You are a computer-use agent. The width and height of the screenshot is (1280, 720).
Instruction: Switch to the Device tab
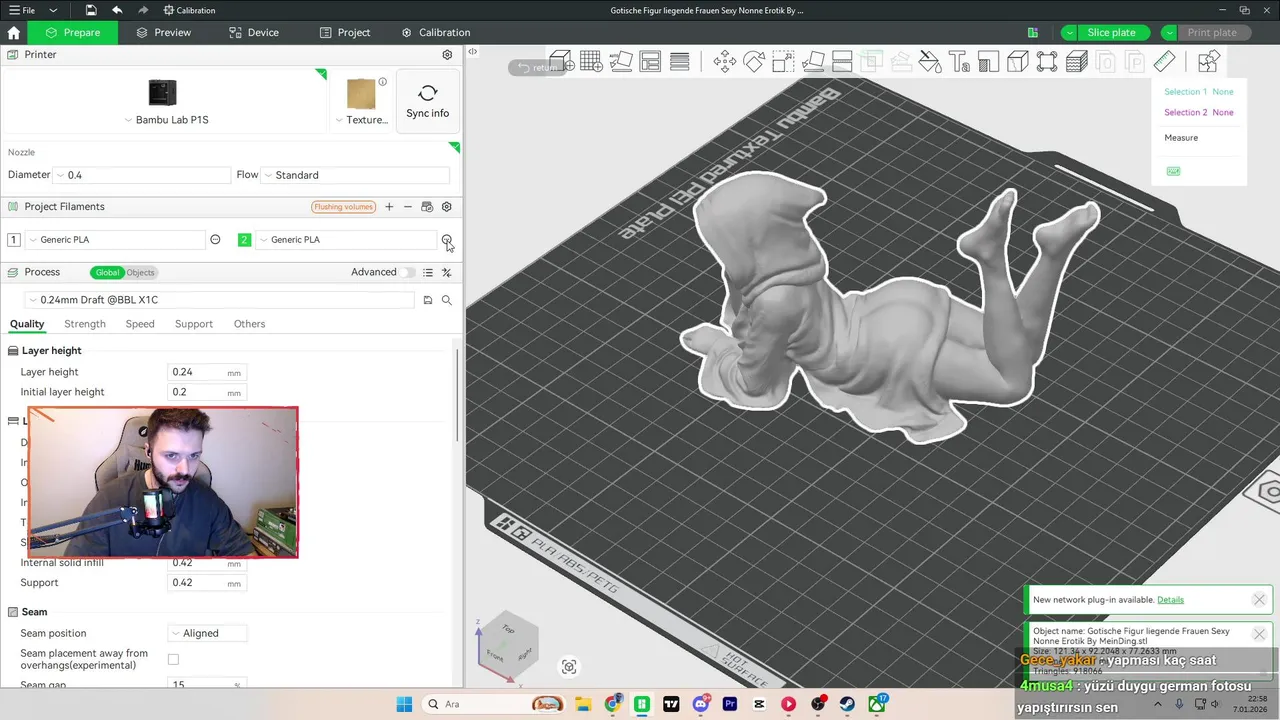coord(254,33)
